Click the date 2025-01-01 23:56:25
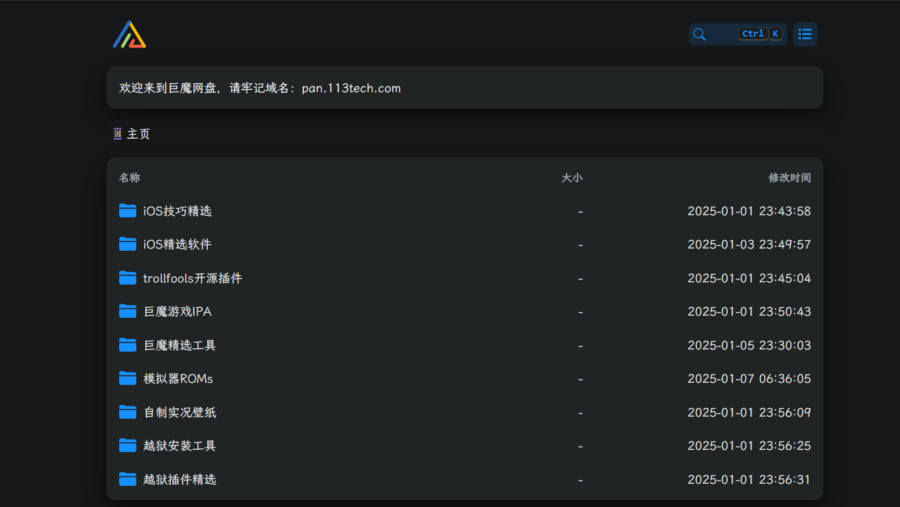 [749, 446]
